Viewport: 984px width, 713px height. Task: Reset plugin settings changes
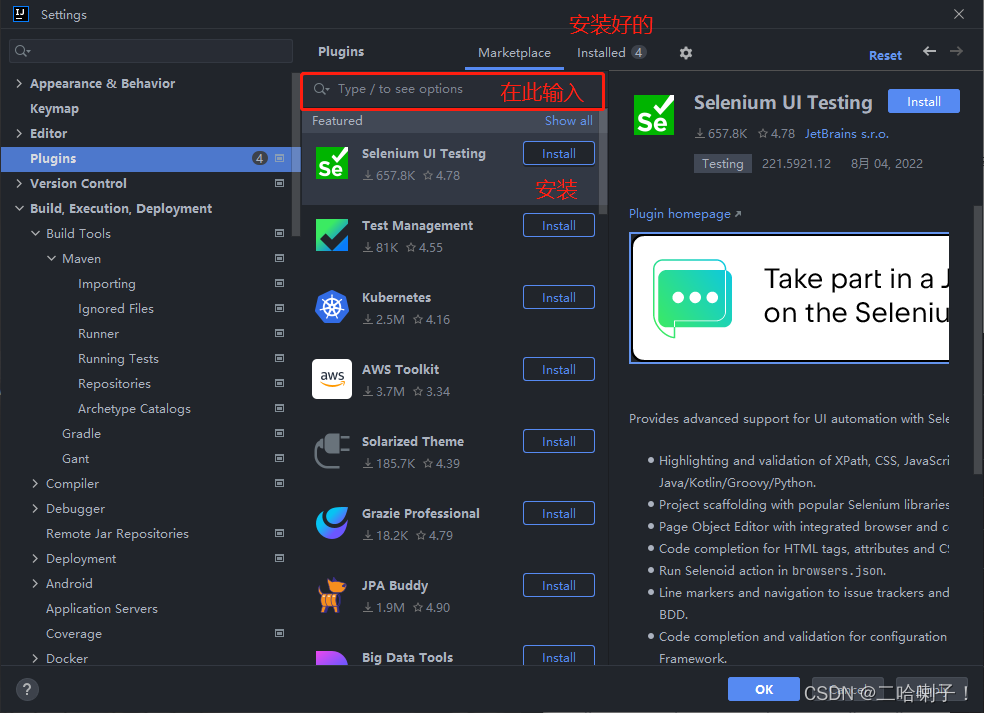pyautogui.click(x=885, y=55)
